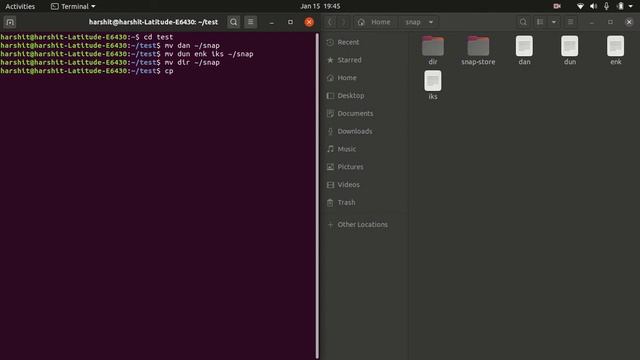The image size is (640, 360).
Task: Select Music in sidebar
Action: 365,149
